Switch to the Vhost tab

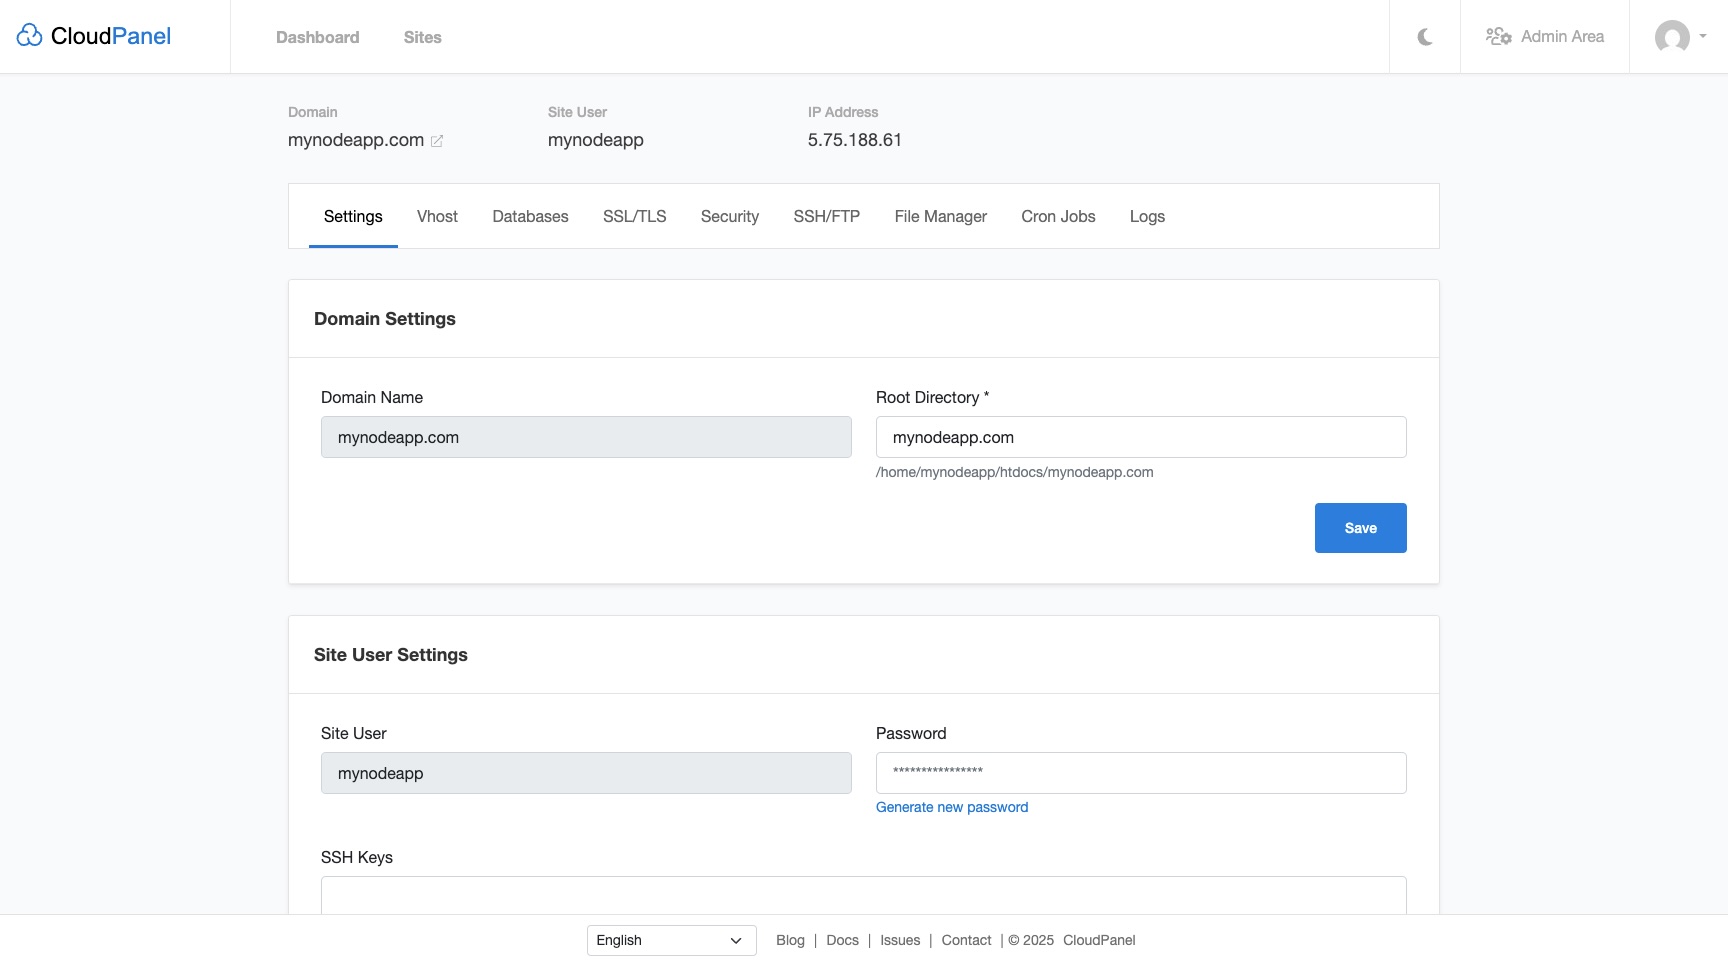[437, 217]
